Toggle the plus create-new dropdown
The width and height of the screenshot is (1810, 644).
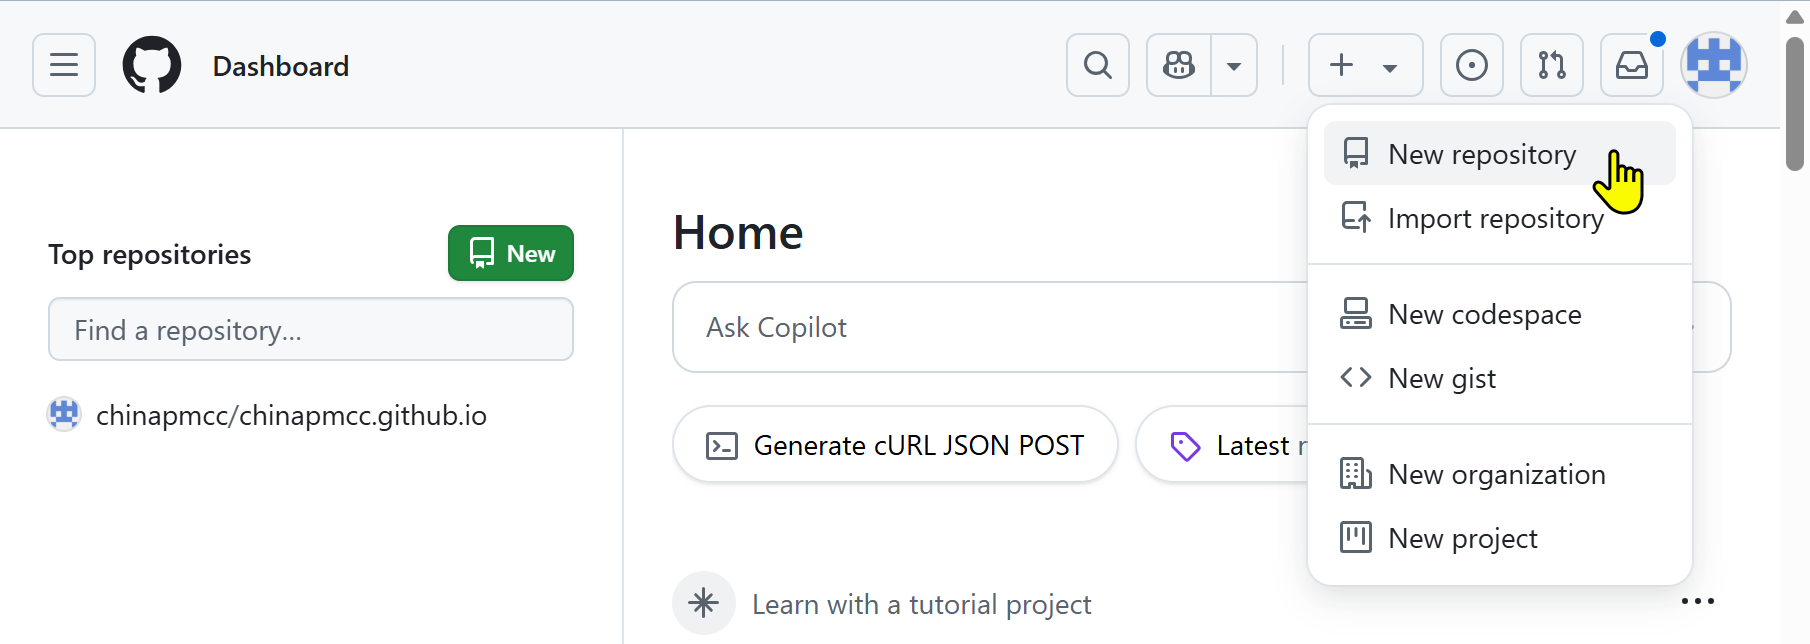click(1365, 65)
